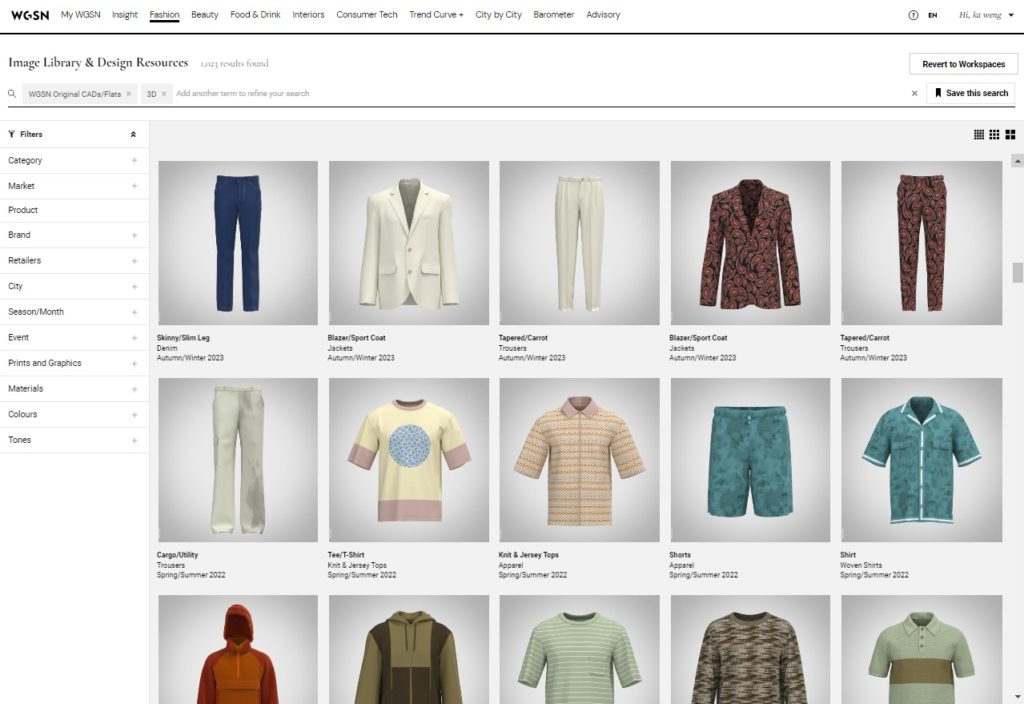
Task: Open the Food & Drink section
Action: click(x=255, y=14)
